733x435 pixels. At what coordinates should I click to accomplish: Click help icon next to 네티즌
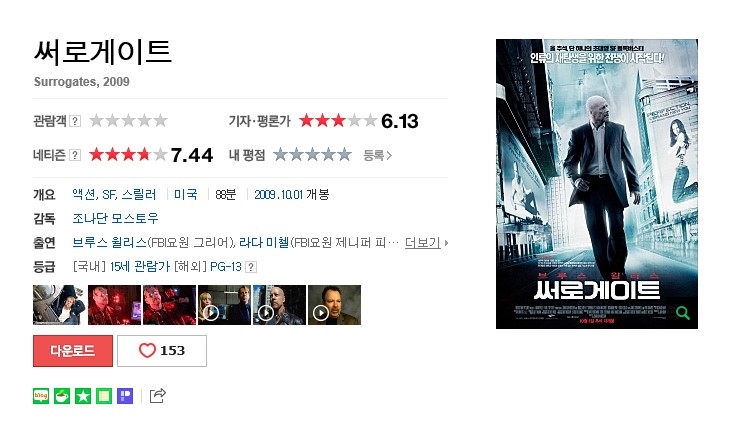pos(75,155)
